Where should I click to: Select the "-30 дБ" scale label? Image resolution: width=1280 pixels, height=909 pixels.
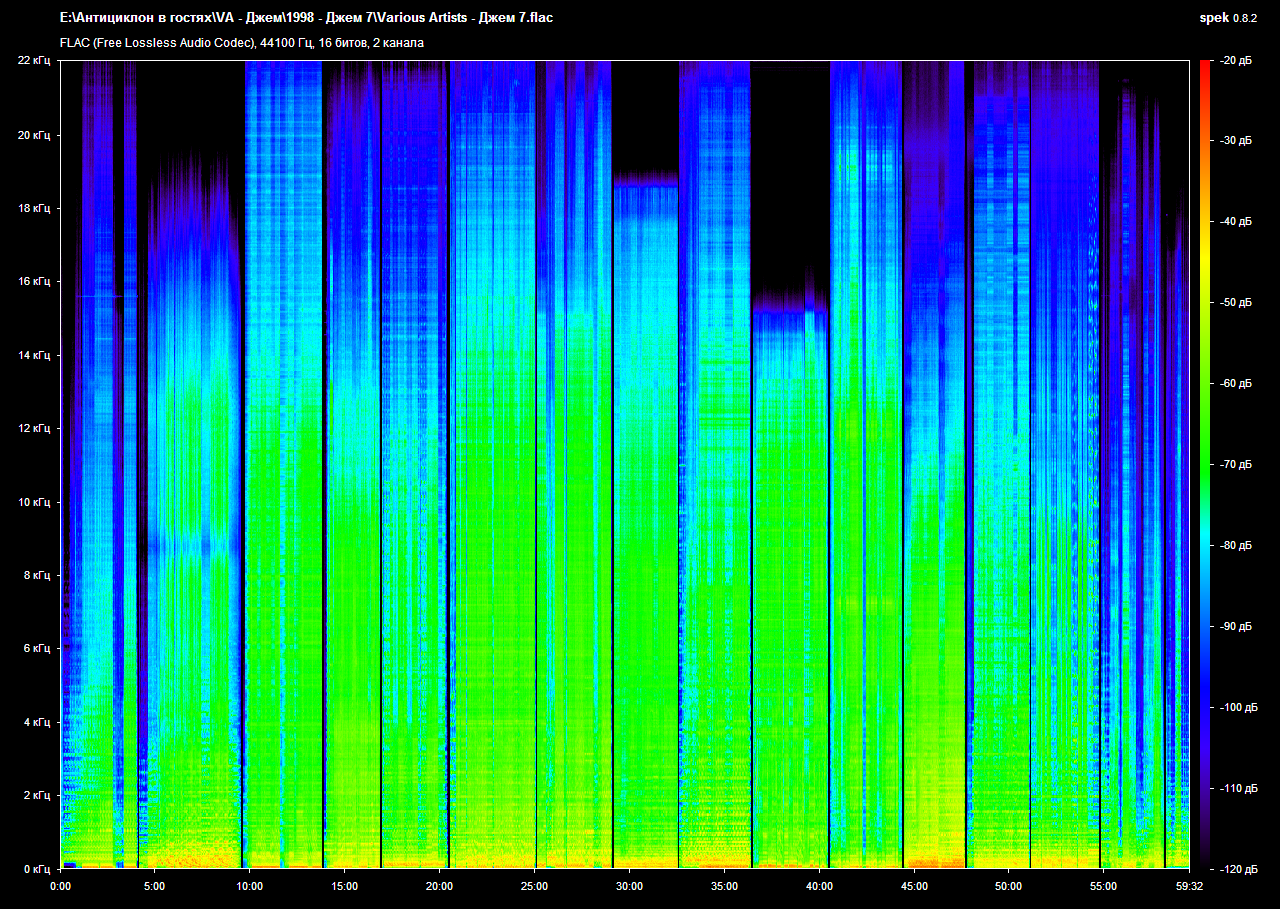[1237, 142]
